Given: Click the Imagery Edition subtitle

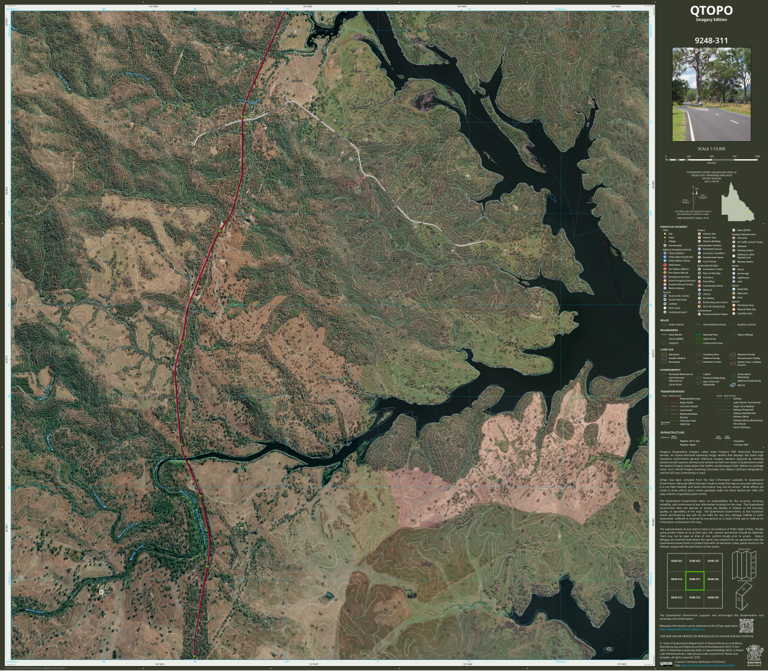Looking at the screenshot, I should coord(711,20).
